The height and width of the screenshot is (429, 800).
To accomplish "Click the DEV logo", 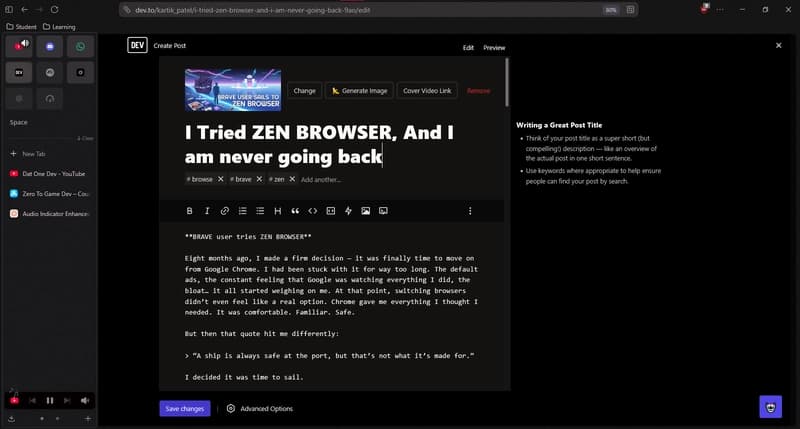I will click(x=137, y=45).
